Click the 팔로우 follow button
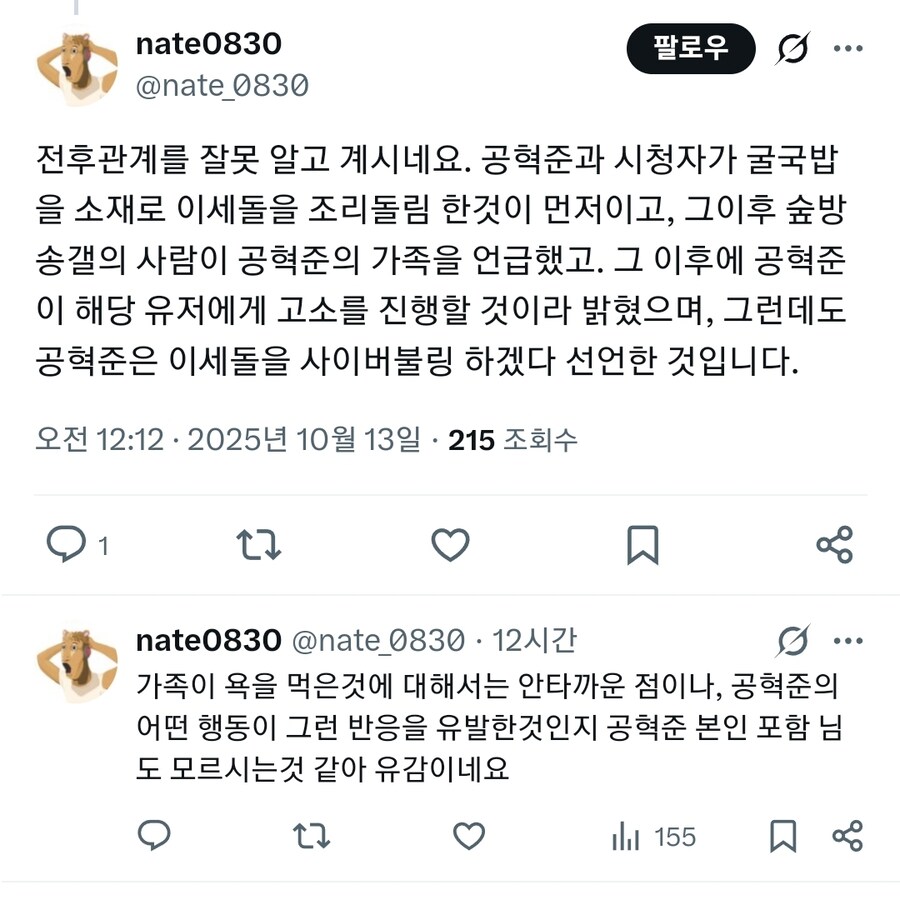The width and height of the screenshot is (900, 900). (690, 49)
